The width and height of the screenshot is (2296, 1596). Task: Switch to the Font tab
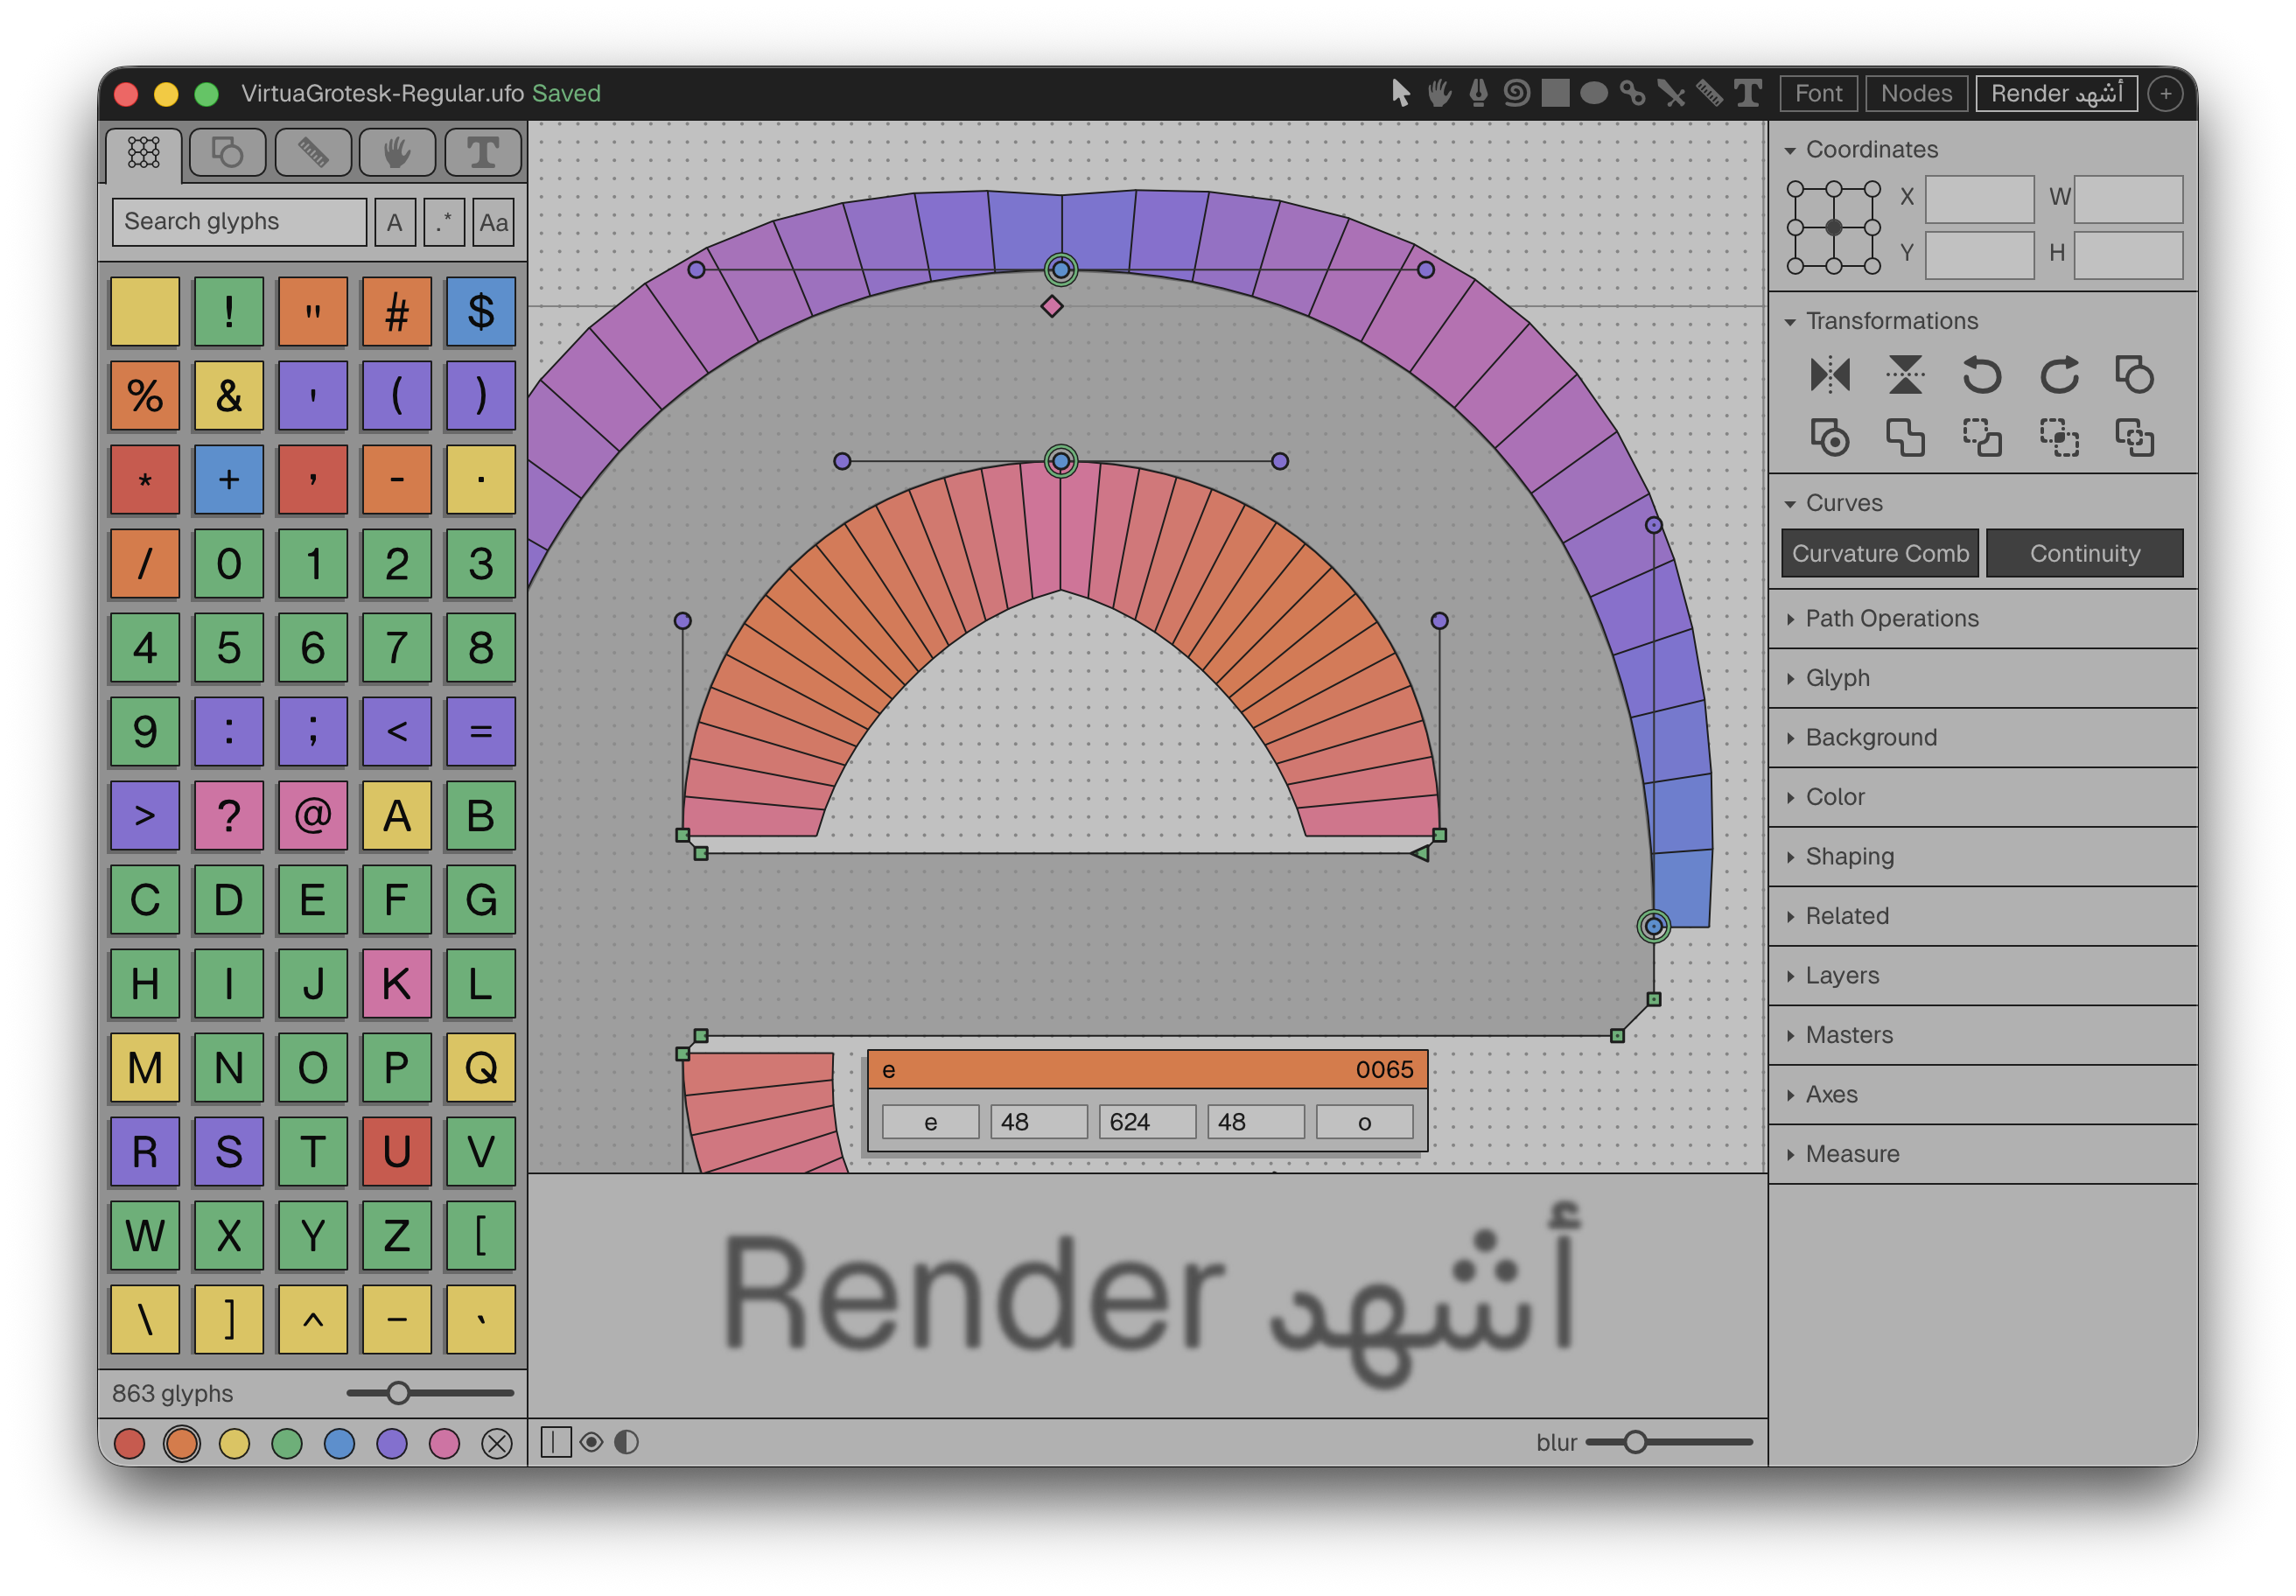coord(1818,93)
